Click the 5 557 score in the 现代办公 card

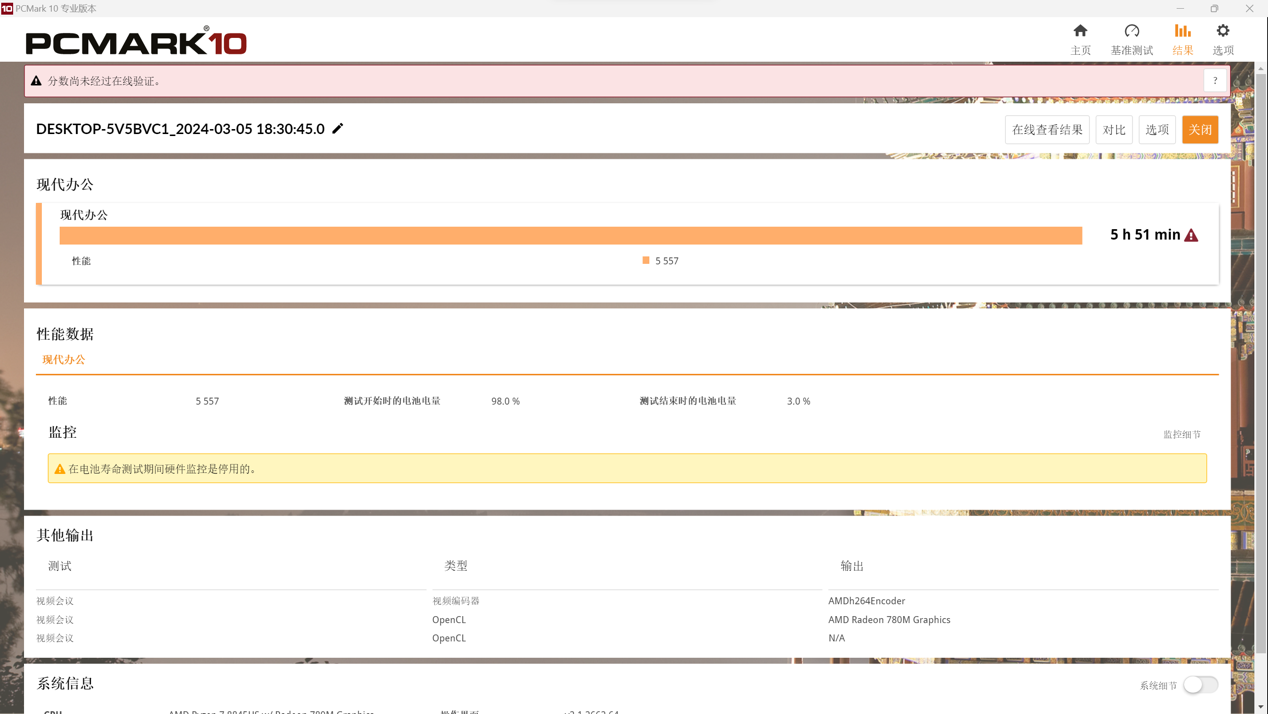667,261
